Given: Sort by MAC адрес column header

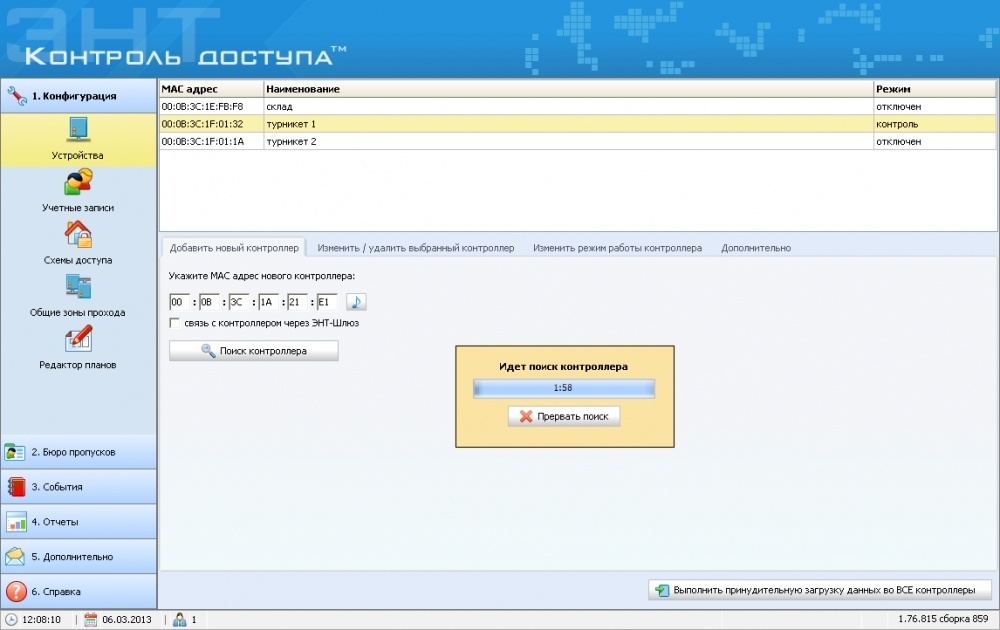Looking at the screenshot, I should [x=211, y=89].
